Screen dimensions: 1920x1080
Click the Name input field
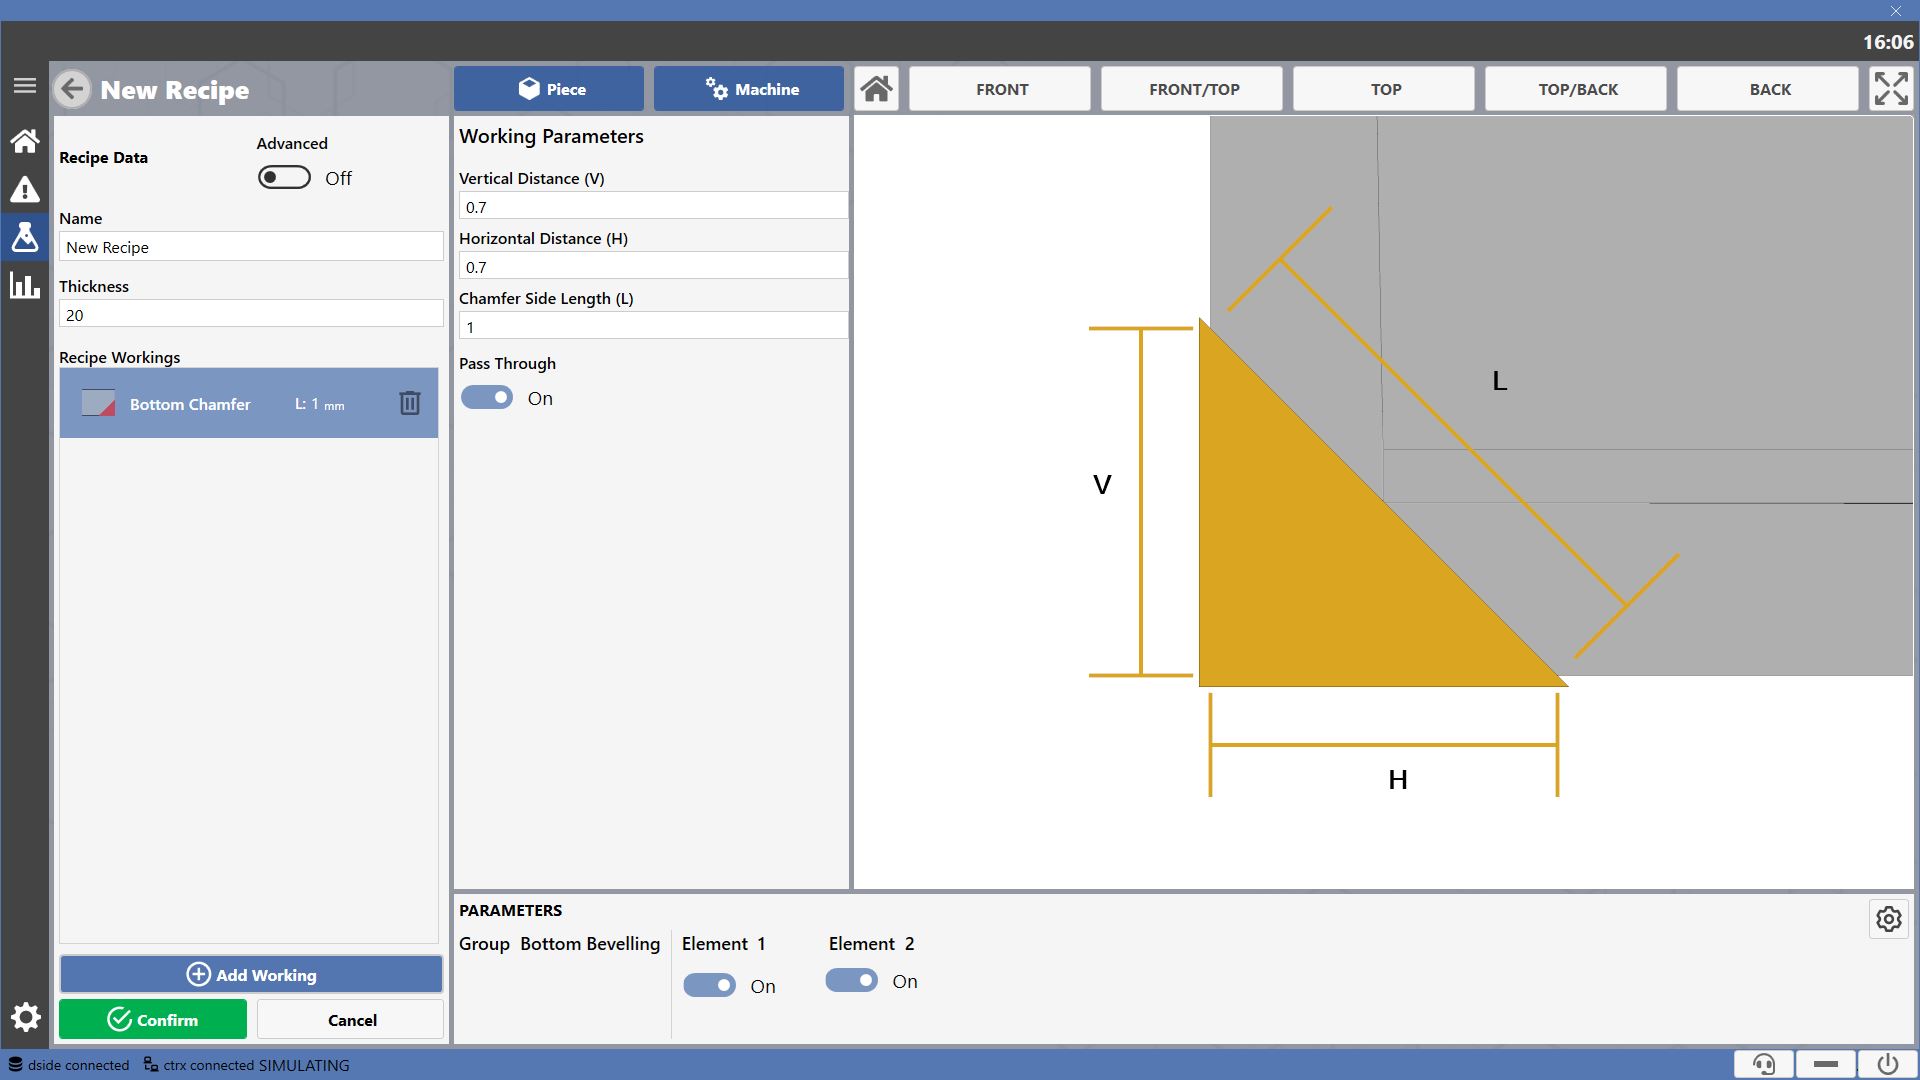point(251,247)
